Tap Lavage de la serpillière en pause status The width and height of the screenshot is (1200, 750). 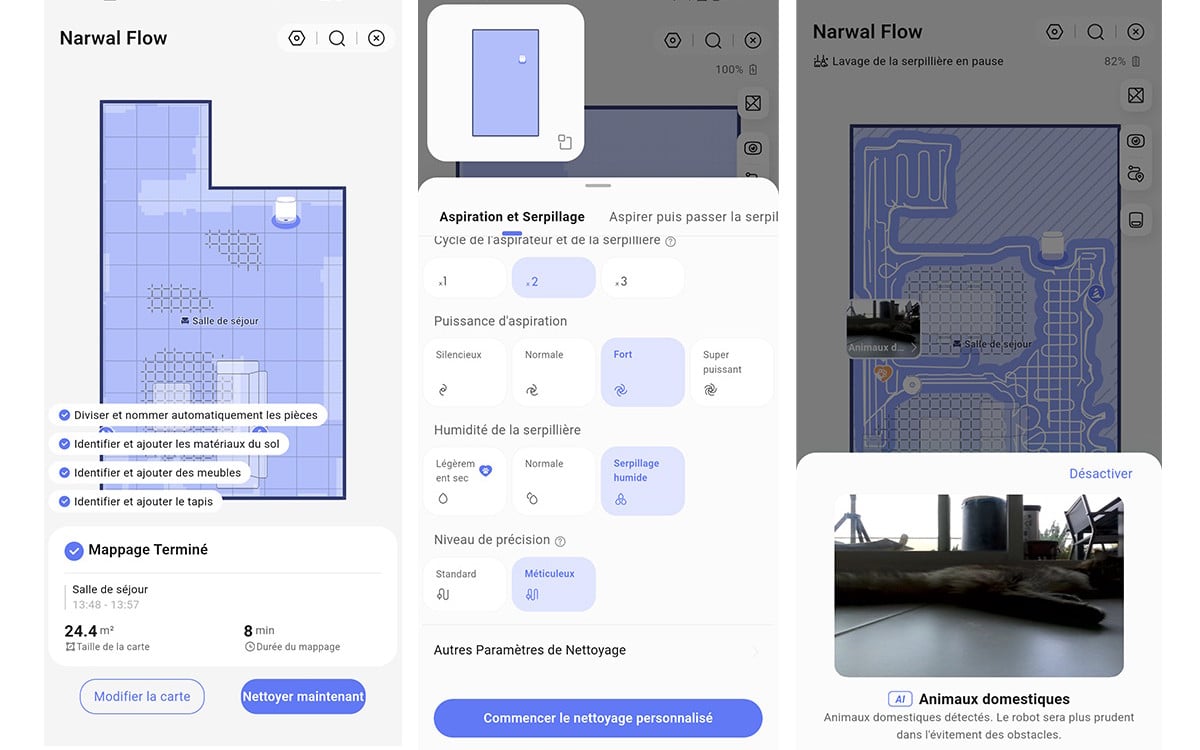click(919, 61)
